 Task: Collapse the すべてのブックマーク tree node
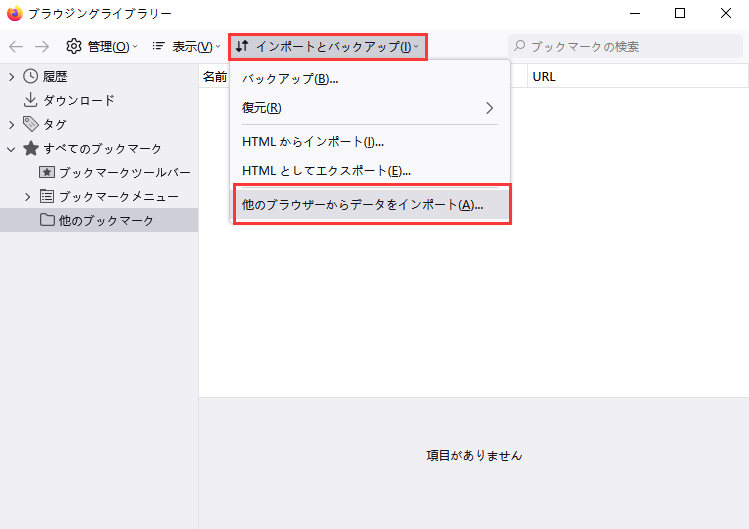coord(11,148)
